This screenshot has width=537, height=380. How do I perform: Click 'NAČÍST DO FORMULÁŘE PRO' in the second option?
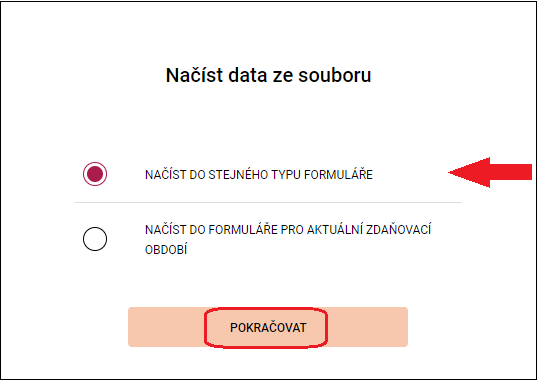[224, 229]
